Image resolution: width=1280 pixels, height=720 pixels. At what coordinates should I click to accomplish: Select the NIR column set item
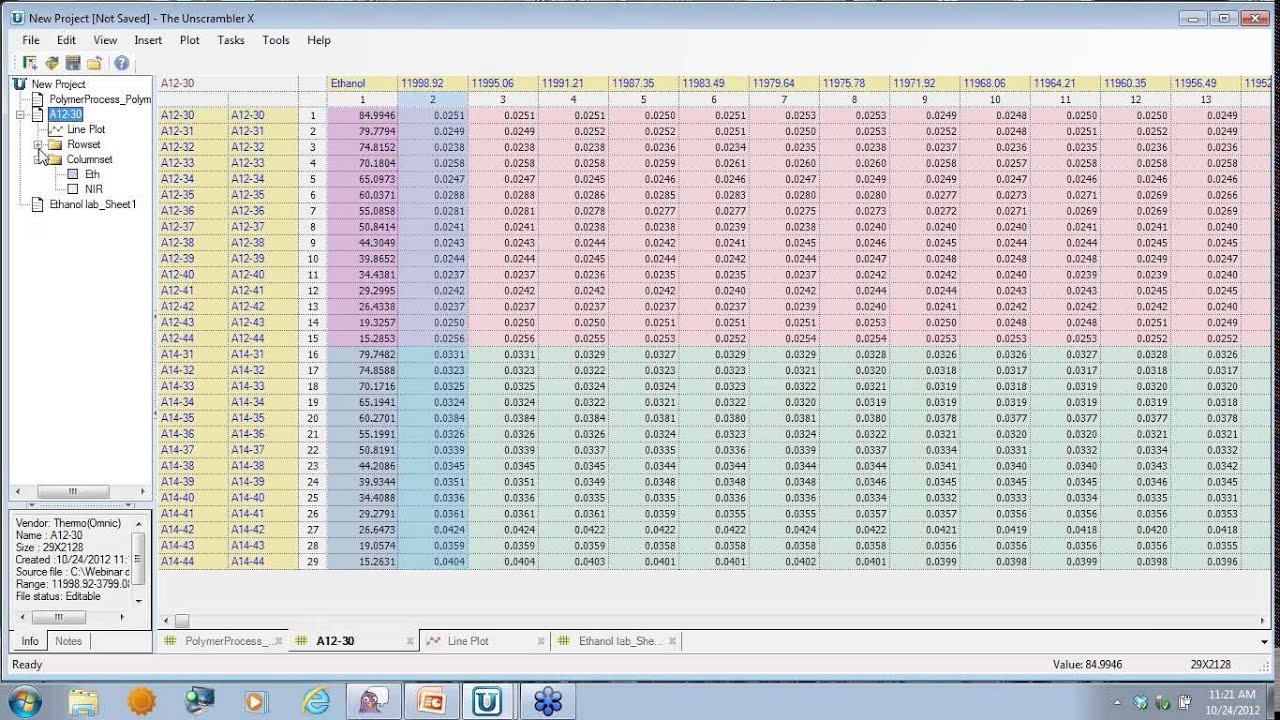point(94,189)
